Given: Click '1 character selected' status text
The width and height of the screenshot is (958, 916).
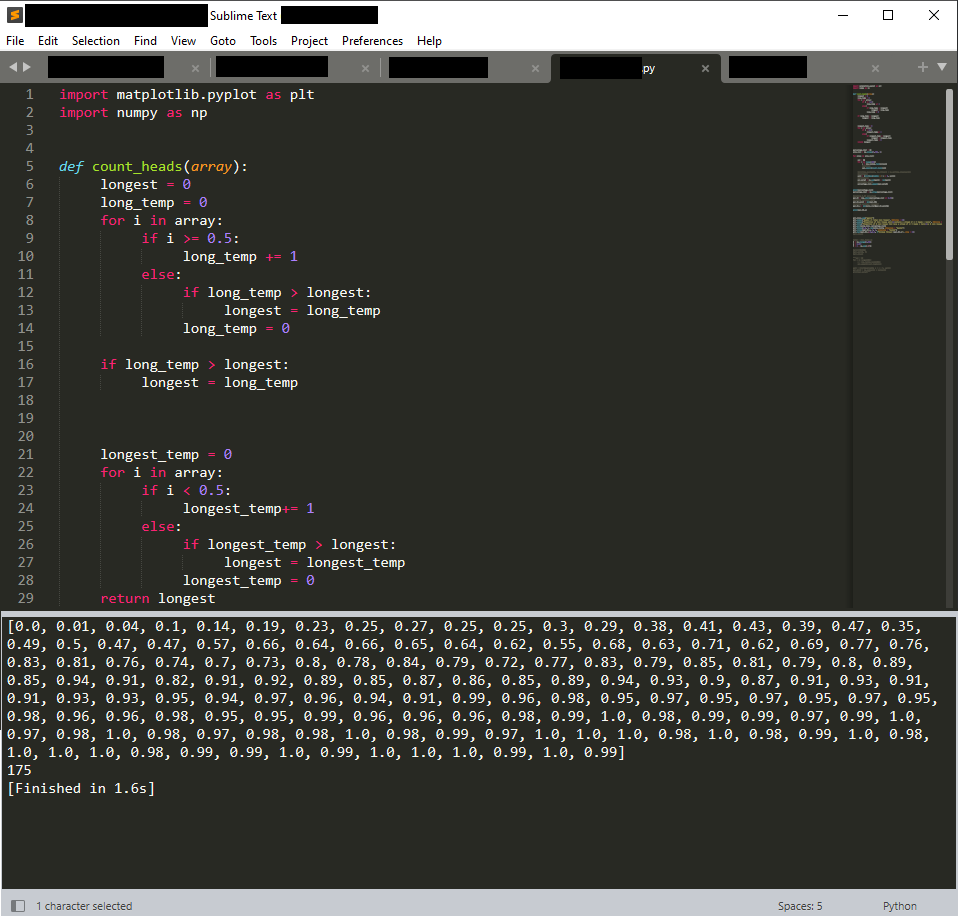Looking at the screenshot, I should click(x=84, y=906).
